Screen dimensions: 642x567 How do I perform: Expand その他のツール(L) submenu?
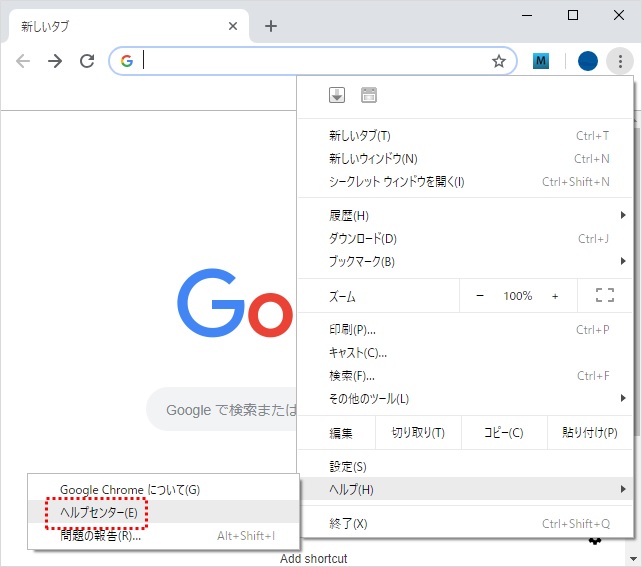(x=465, y=398)
